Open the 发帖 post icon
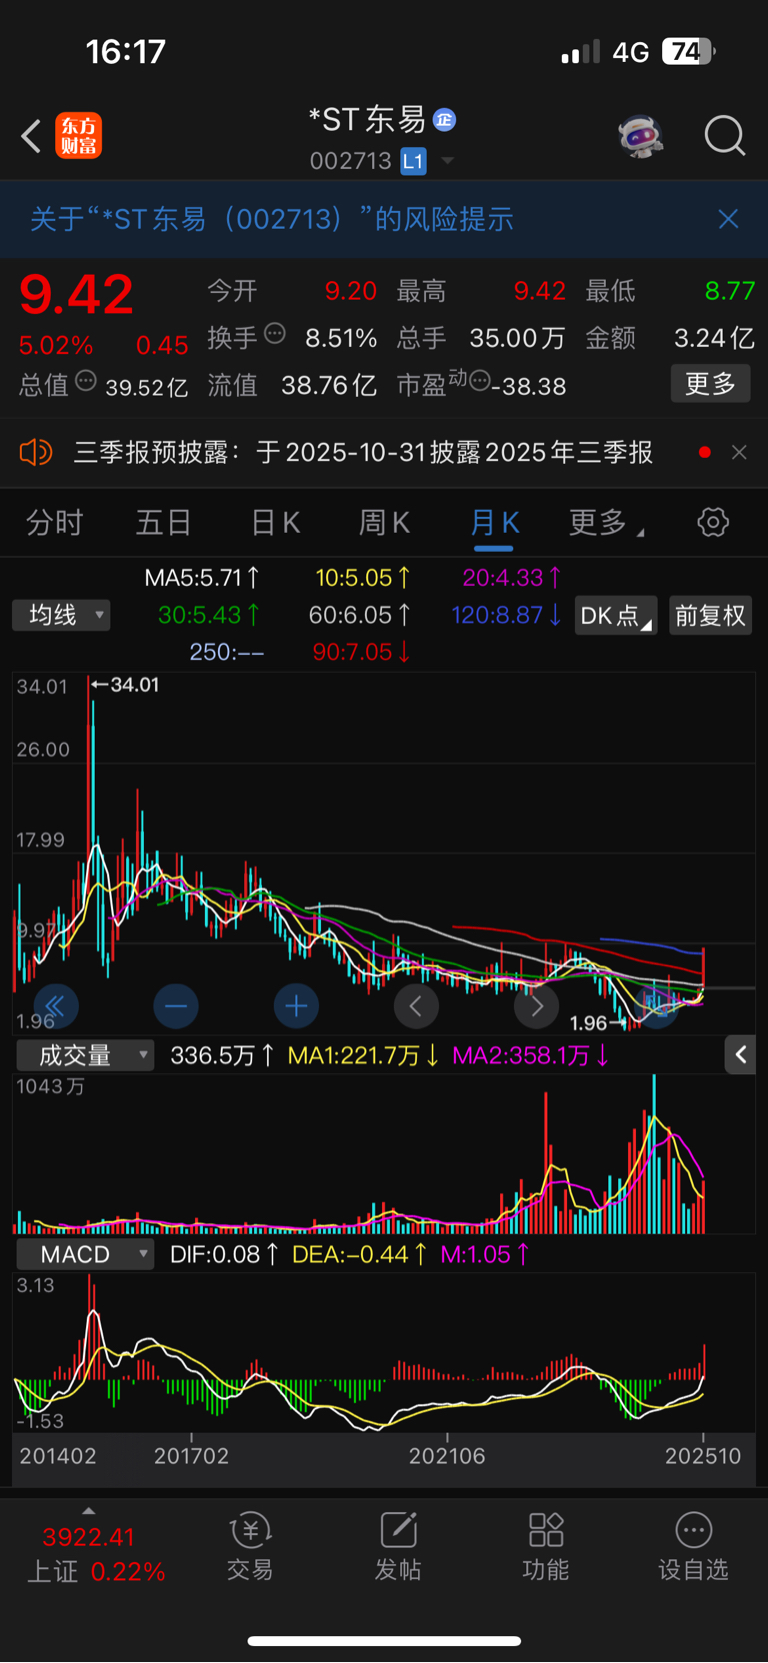The width and height of the screenshot is (768, 1663). (x=398, y=1546)
